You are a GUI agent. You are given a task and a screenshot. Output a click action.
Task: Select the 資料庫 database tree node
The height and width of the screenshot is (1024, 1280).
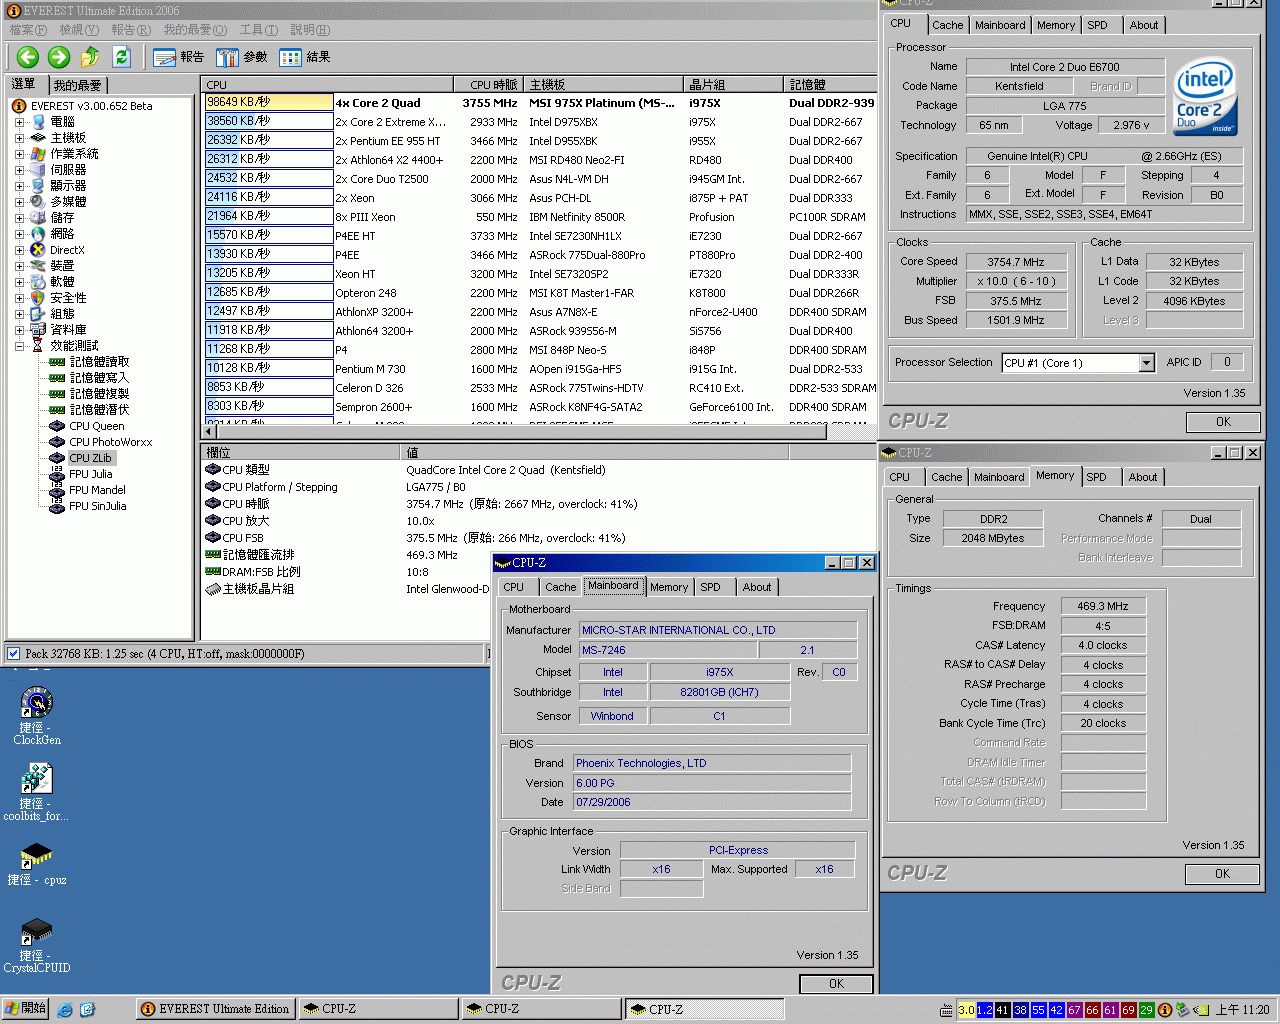click(x=68, y=330)
